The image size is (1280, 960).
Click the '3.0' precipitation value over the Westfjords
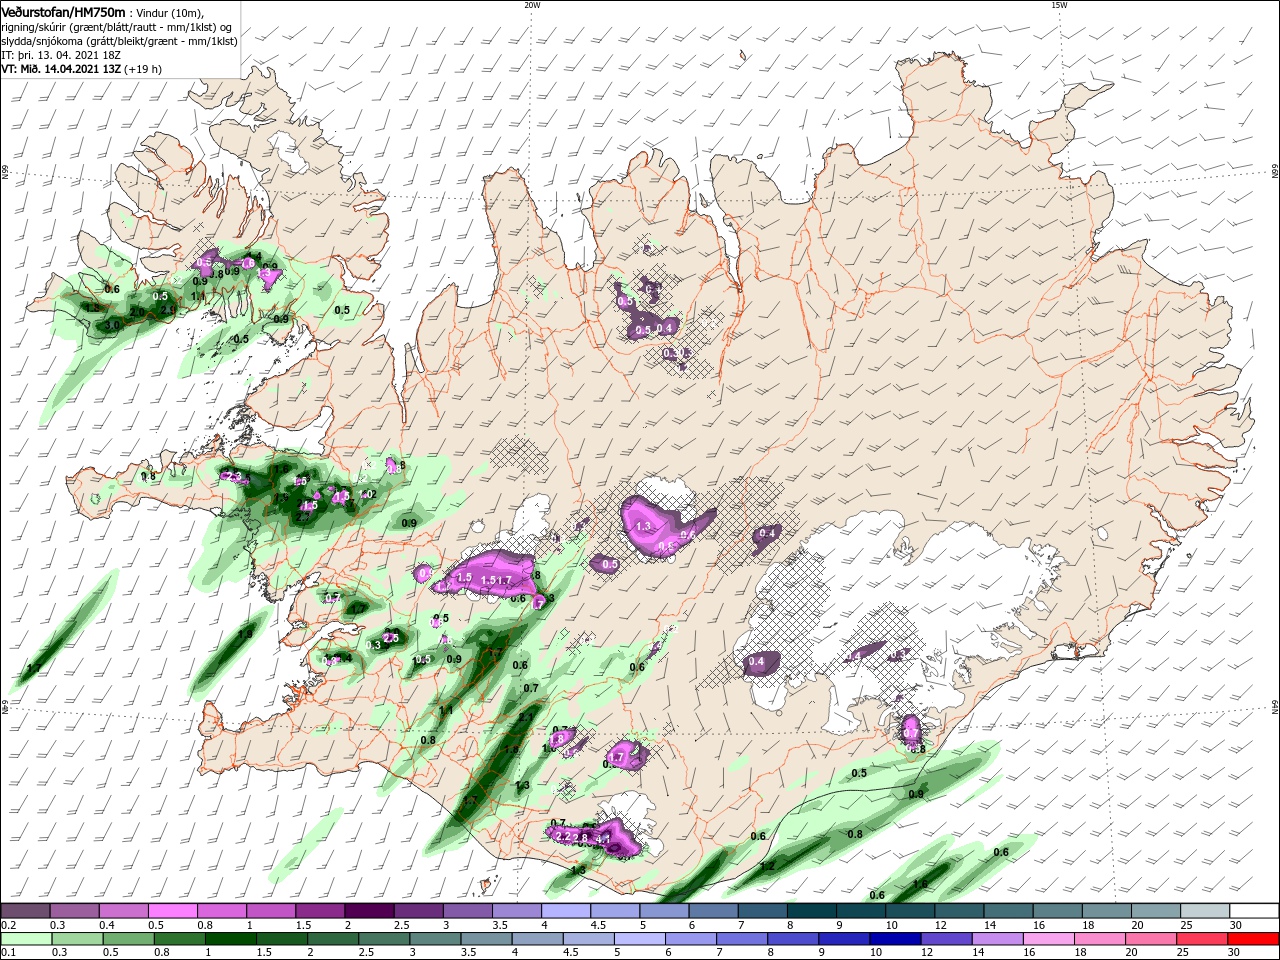coord(113,325)
